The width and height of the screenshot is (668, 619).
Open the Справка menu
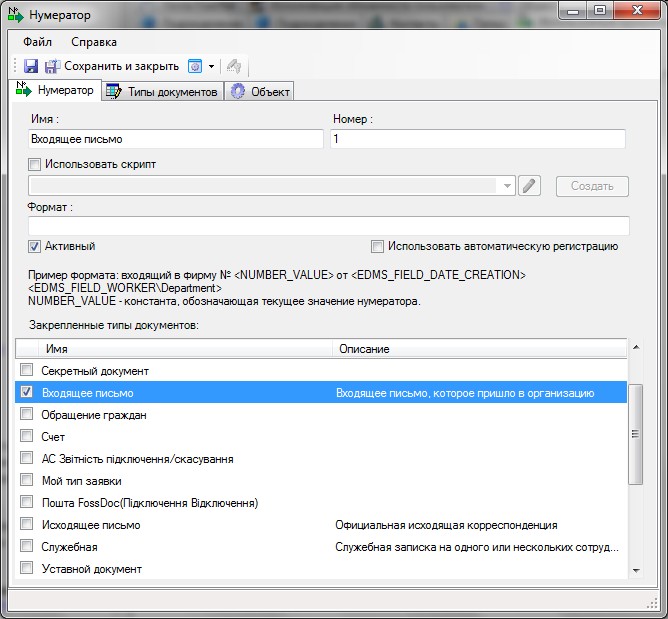(94, 42)
